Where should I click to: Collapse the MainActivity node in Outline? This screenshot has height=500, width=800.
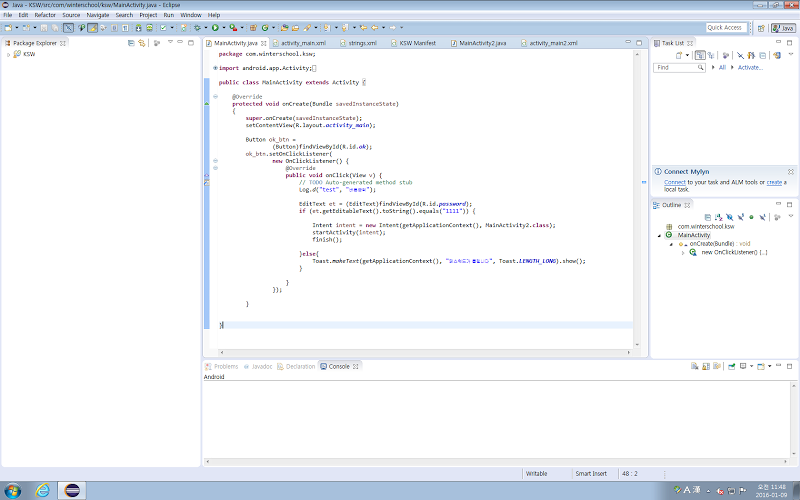(659, 236)
